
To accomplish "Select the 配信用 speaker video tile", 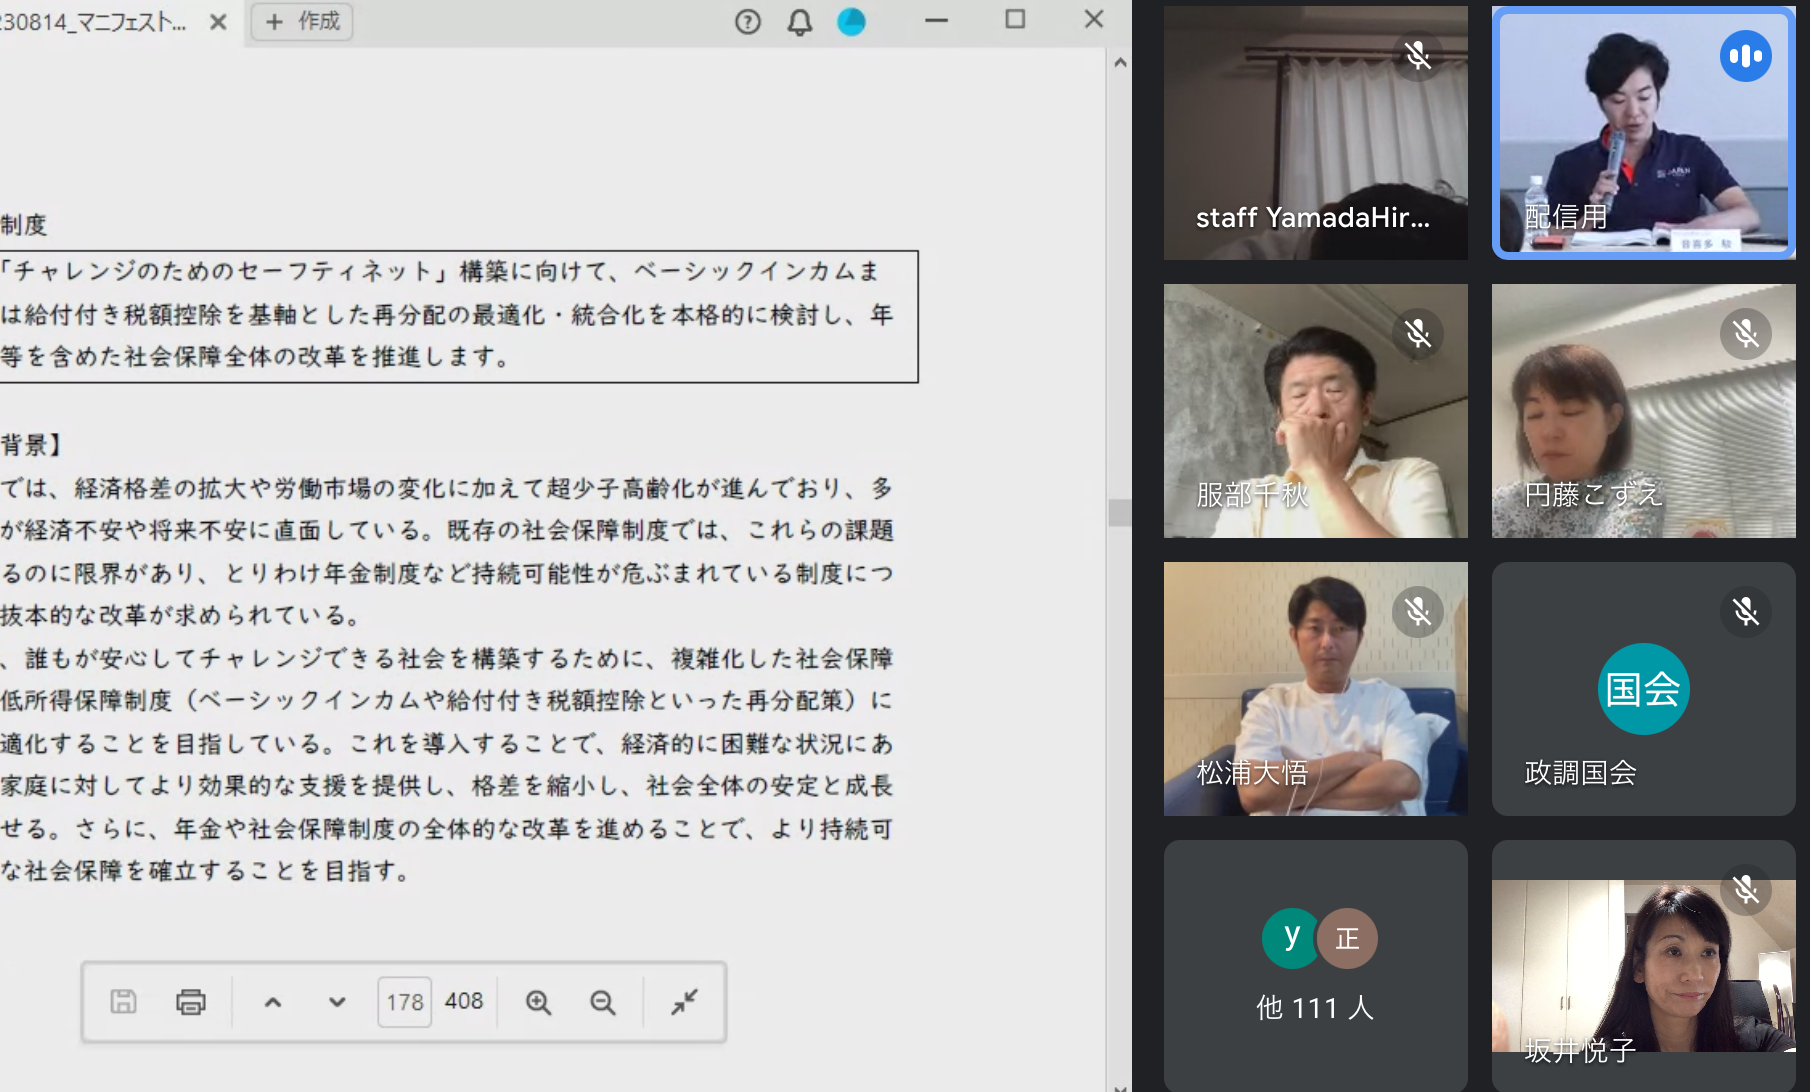I will (1643, 133).
